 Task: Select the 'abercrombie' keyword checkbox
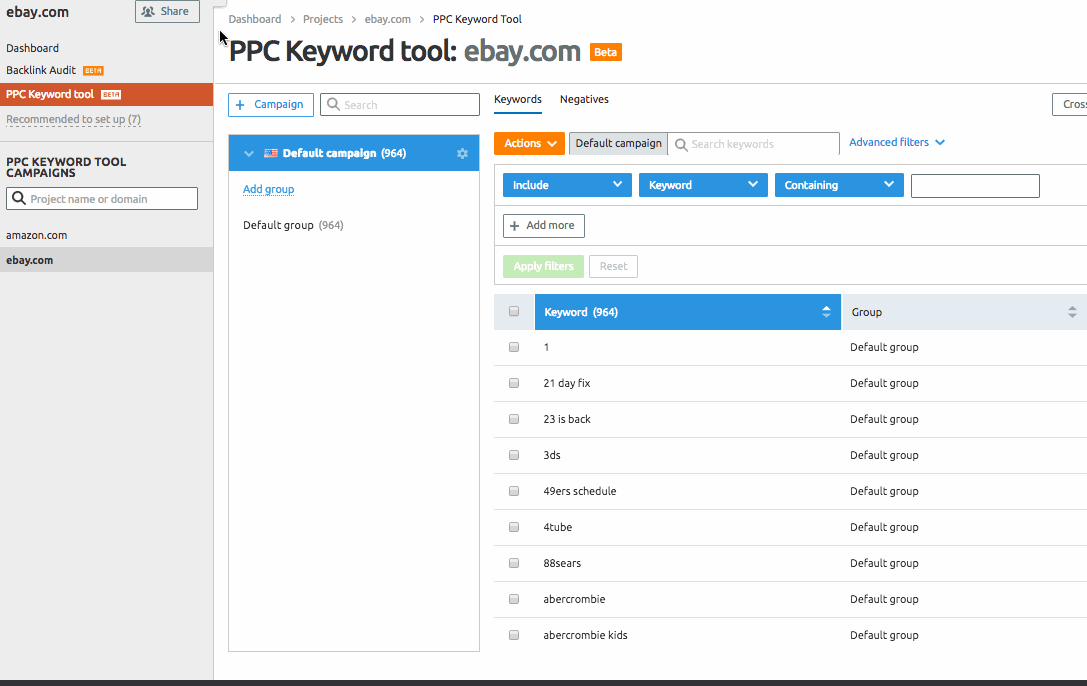514,599
